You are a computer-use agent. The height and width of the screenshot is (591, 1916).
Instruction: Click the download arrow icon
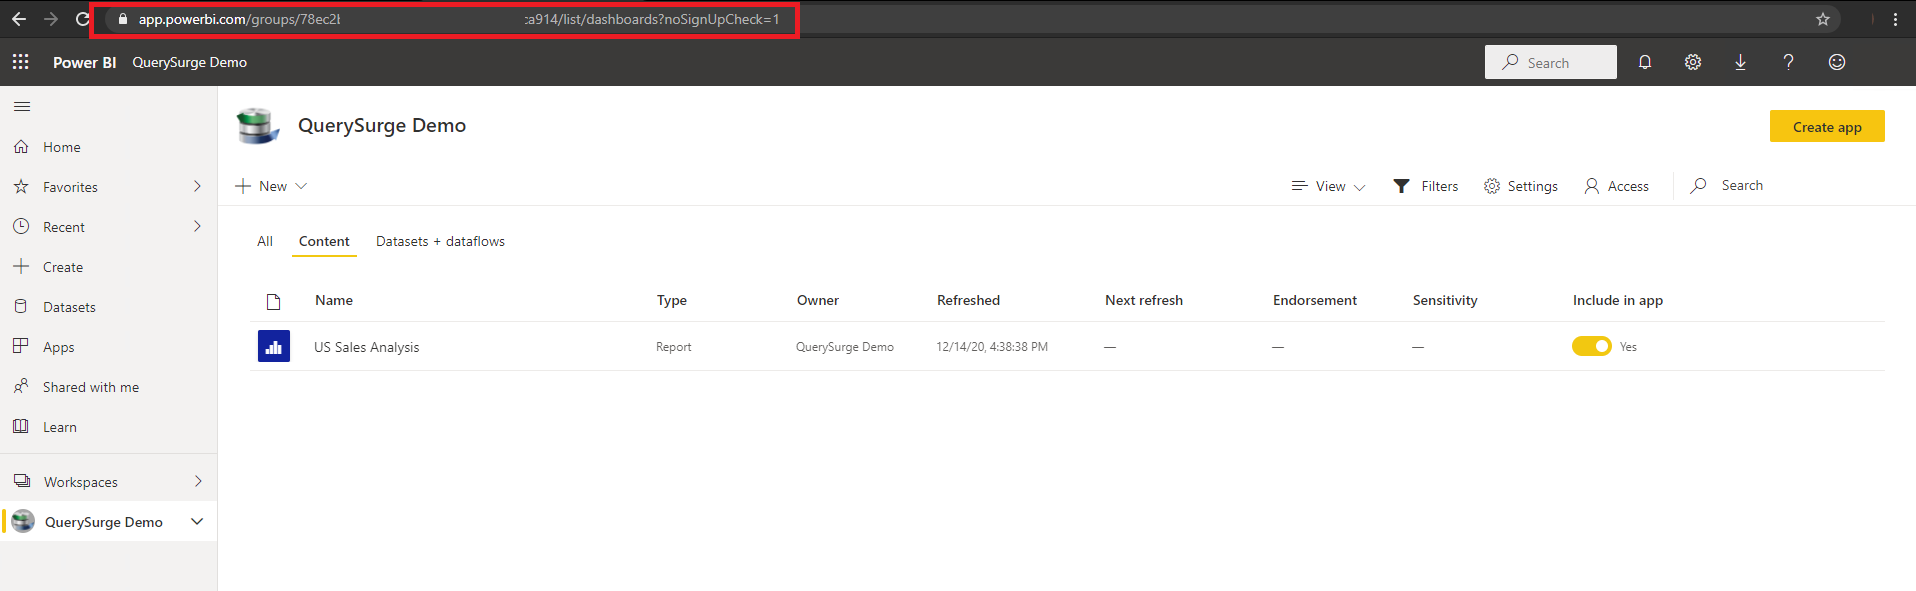click(x=1741, y=62)
